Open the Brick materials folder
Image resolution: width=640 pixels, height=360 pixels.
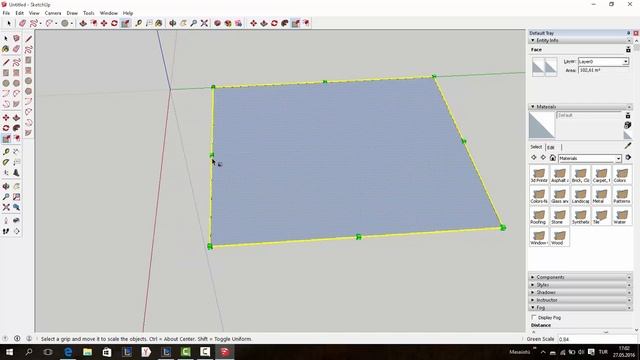(580, 174)
